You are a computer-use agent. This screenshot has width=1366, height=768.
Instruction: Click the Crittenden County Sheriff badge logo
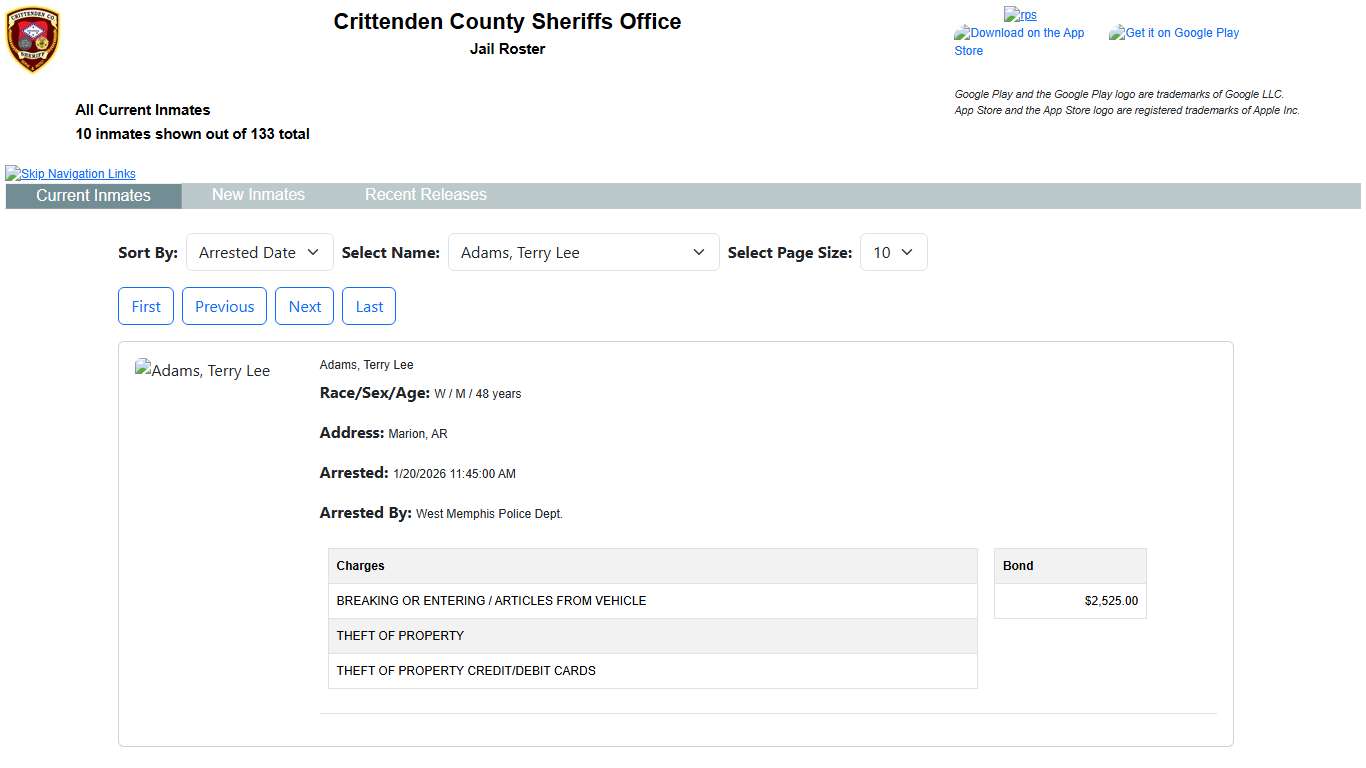click(33, 40)
